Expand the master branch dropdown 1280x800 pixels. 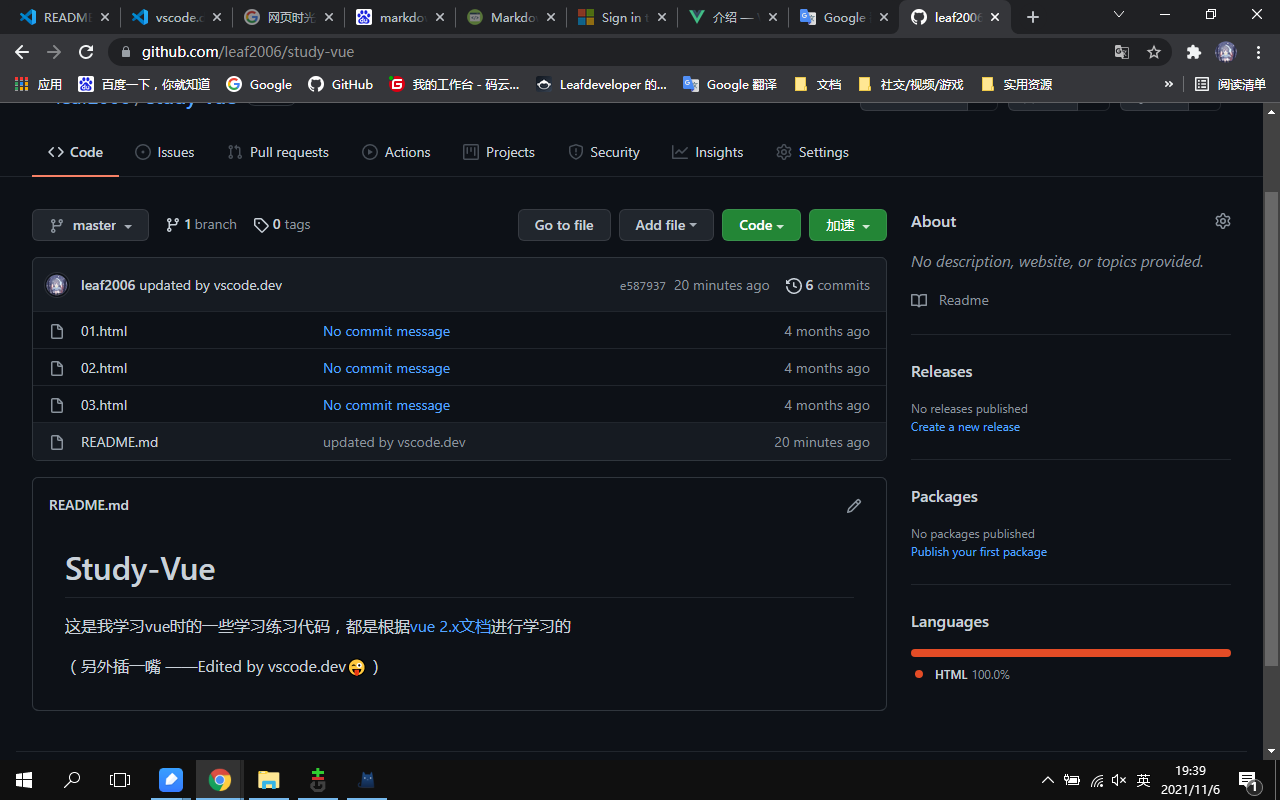[x=90, y=225]
